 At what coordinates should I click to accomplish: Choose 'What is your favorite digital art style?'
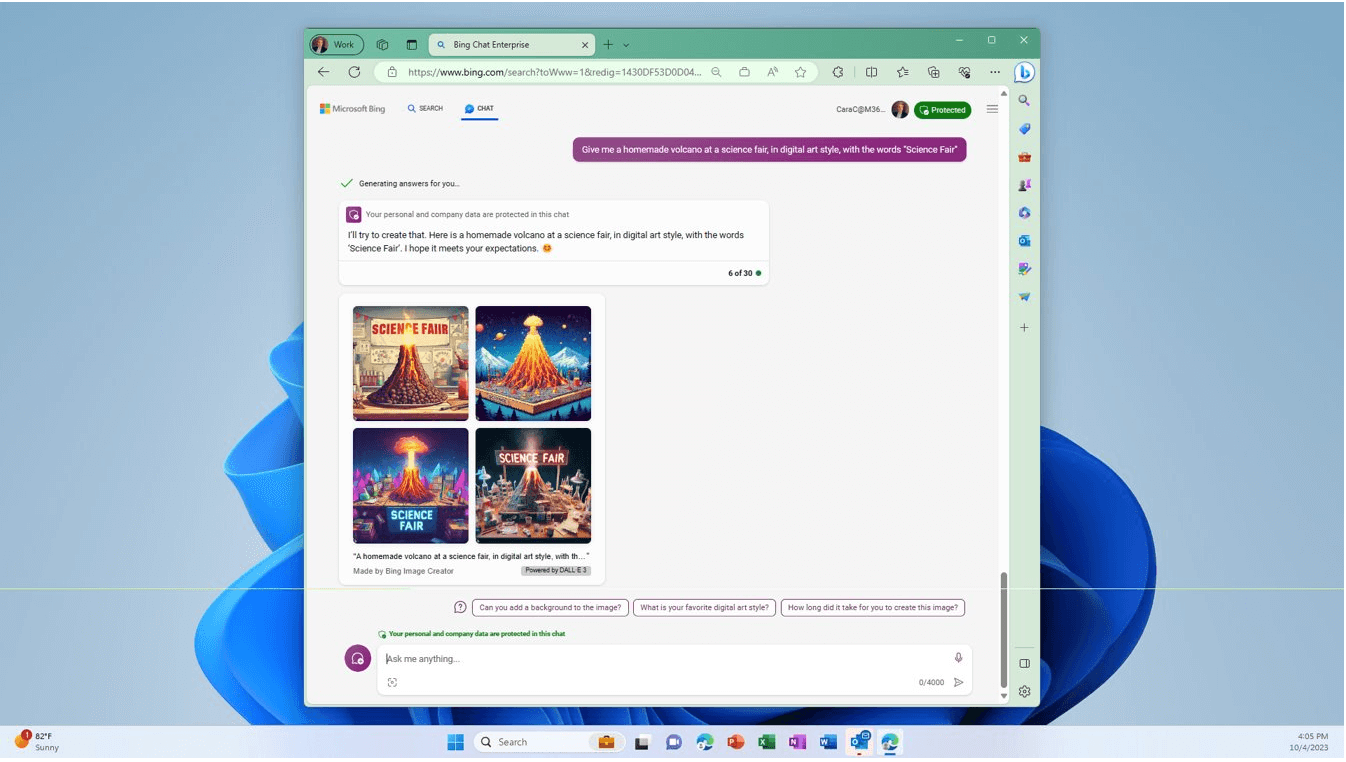pyautogui.click(x=705, y=607)
